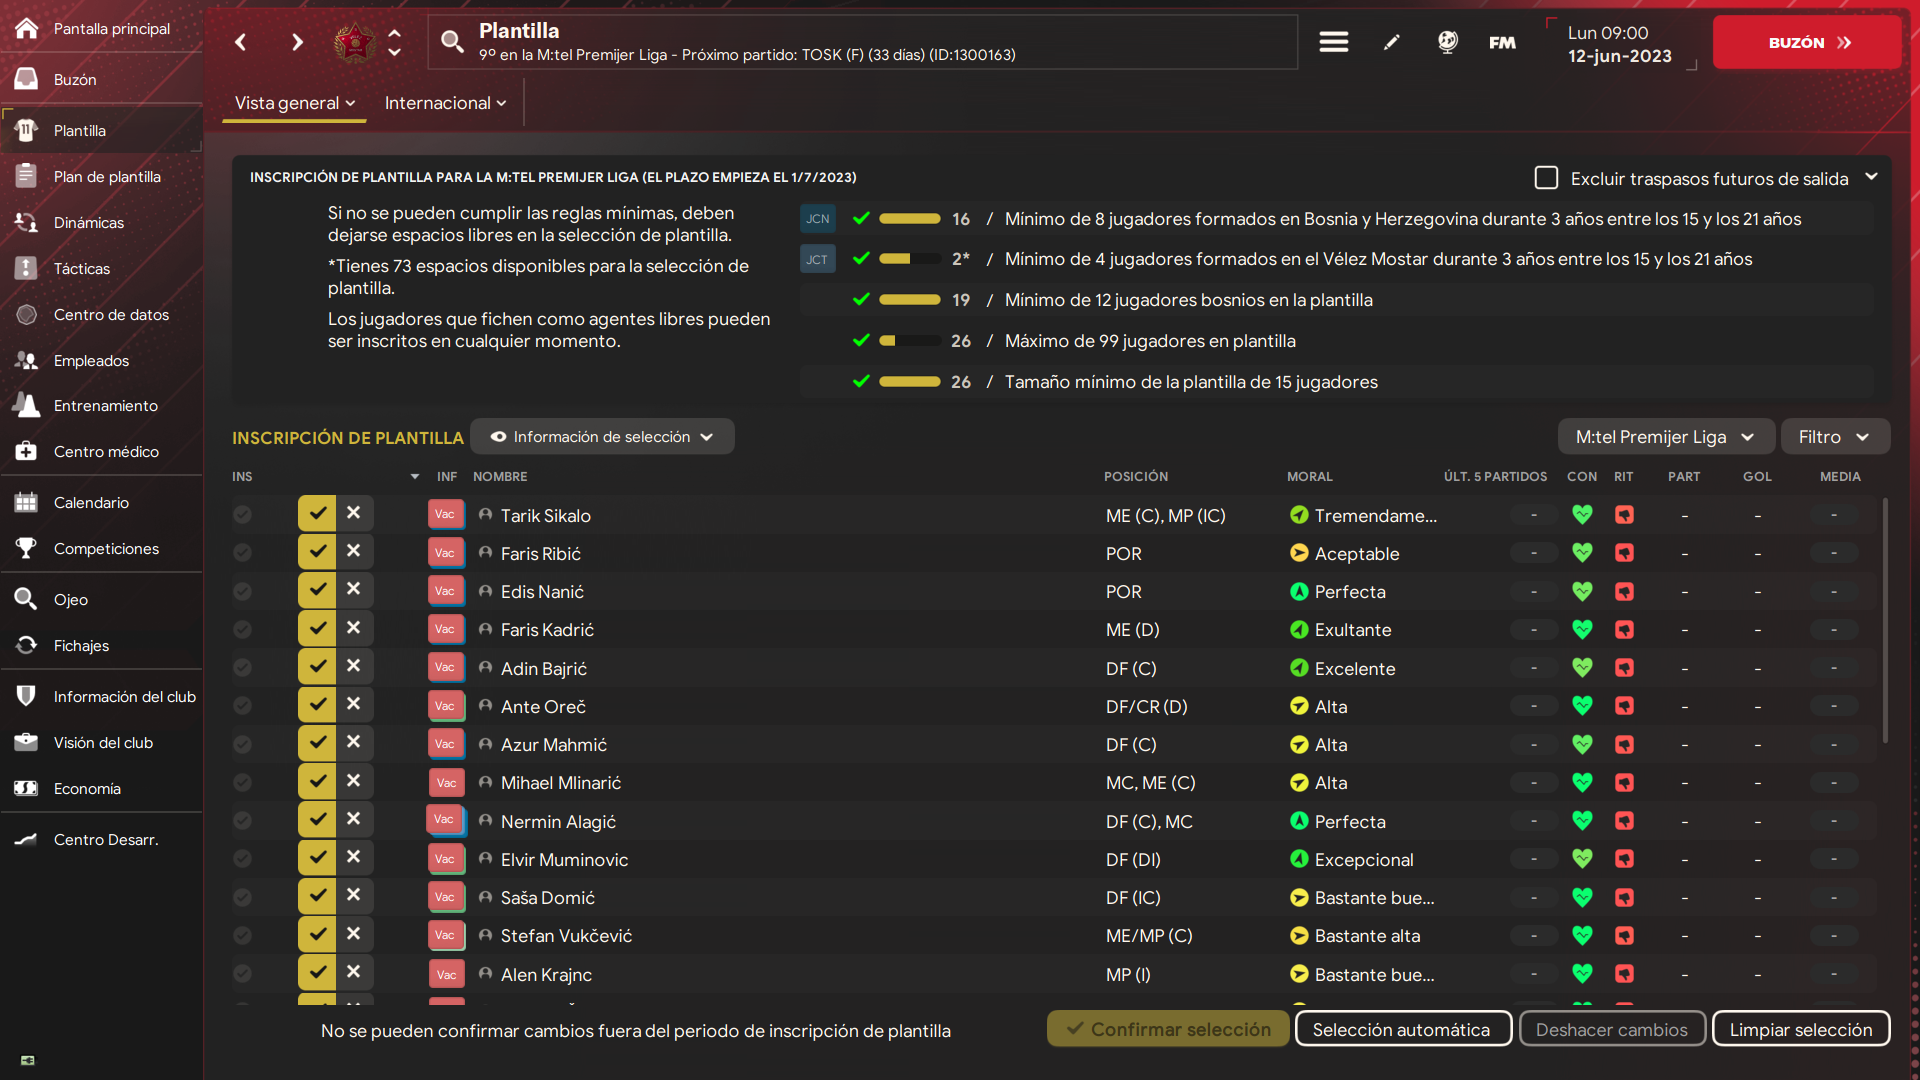1920x1080 pixels.
Task: Click the Limpiar selección button
Action: tap(1800, 1029)
